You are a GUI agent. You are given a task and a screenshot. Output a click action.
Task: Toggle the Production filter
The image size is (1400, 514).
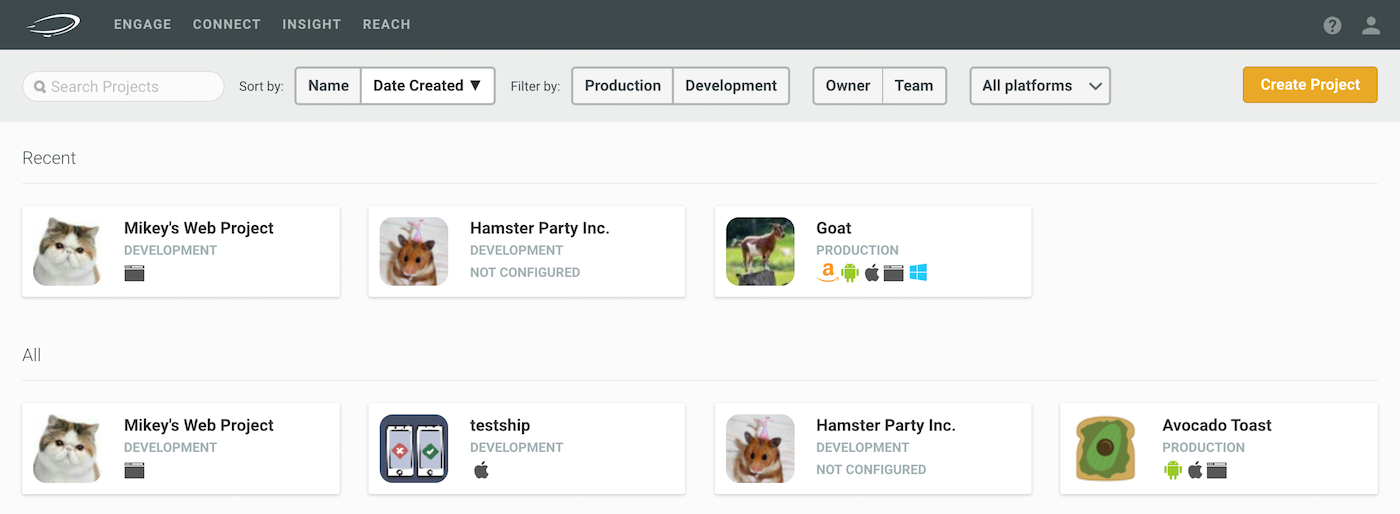pos(623,86)
